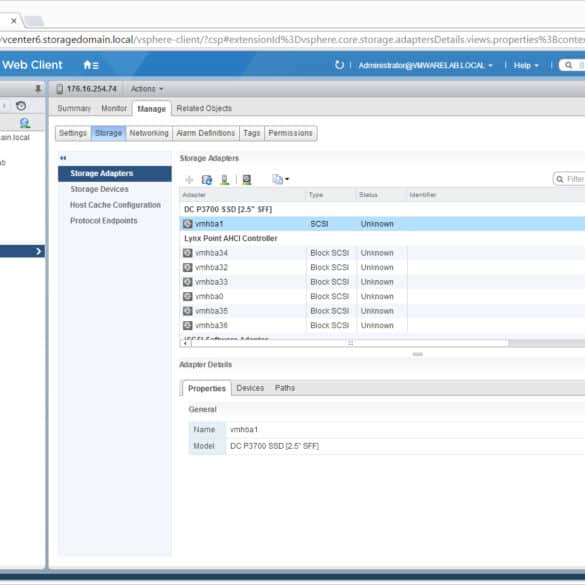The height and width of the screenshot is (585, 585).
Task: Open the copy/export dropdown in adapters toolbar
Action: coord(281,179)
